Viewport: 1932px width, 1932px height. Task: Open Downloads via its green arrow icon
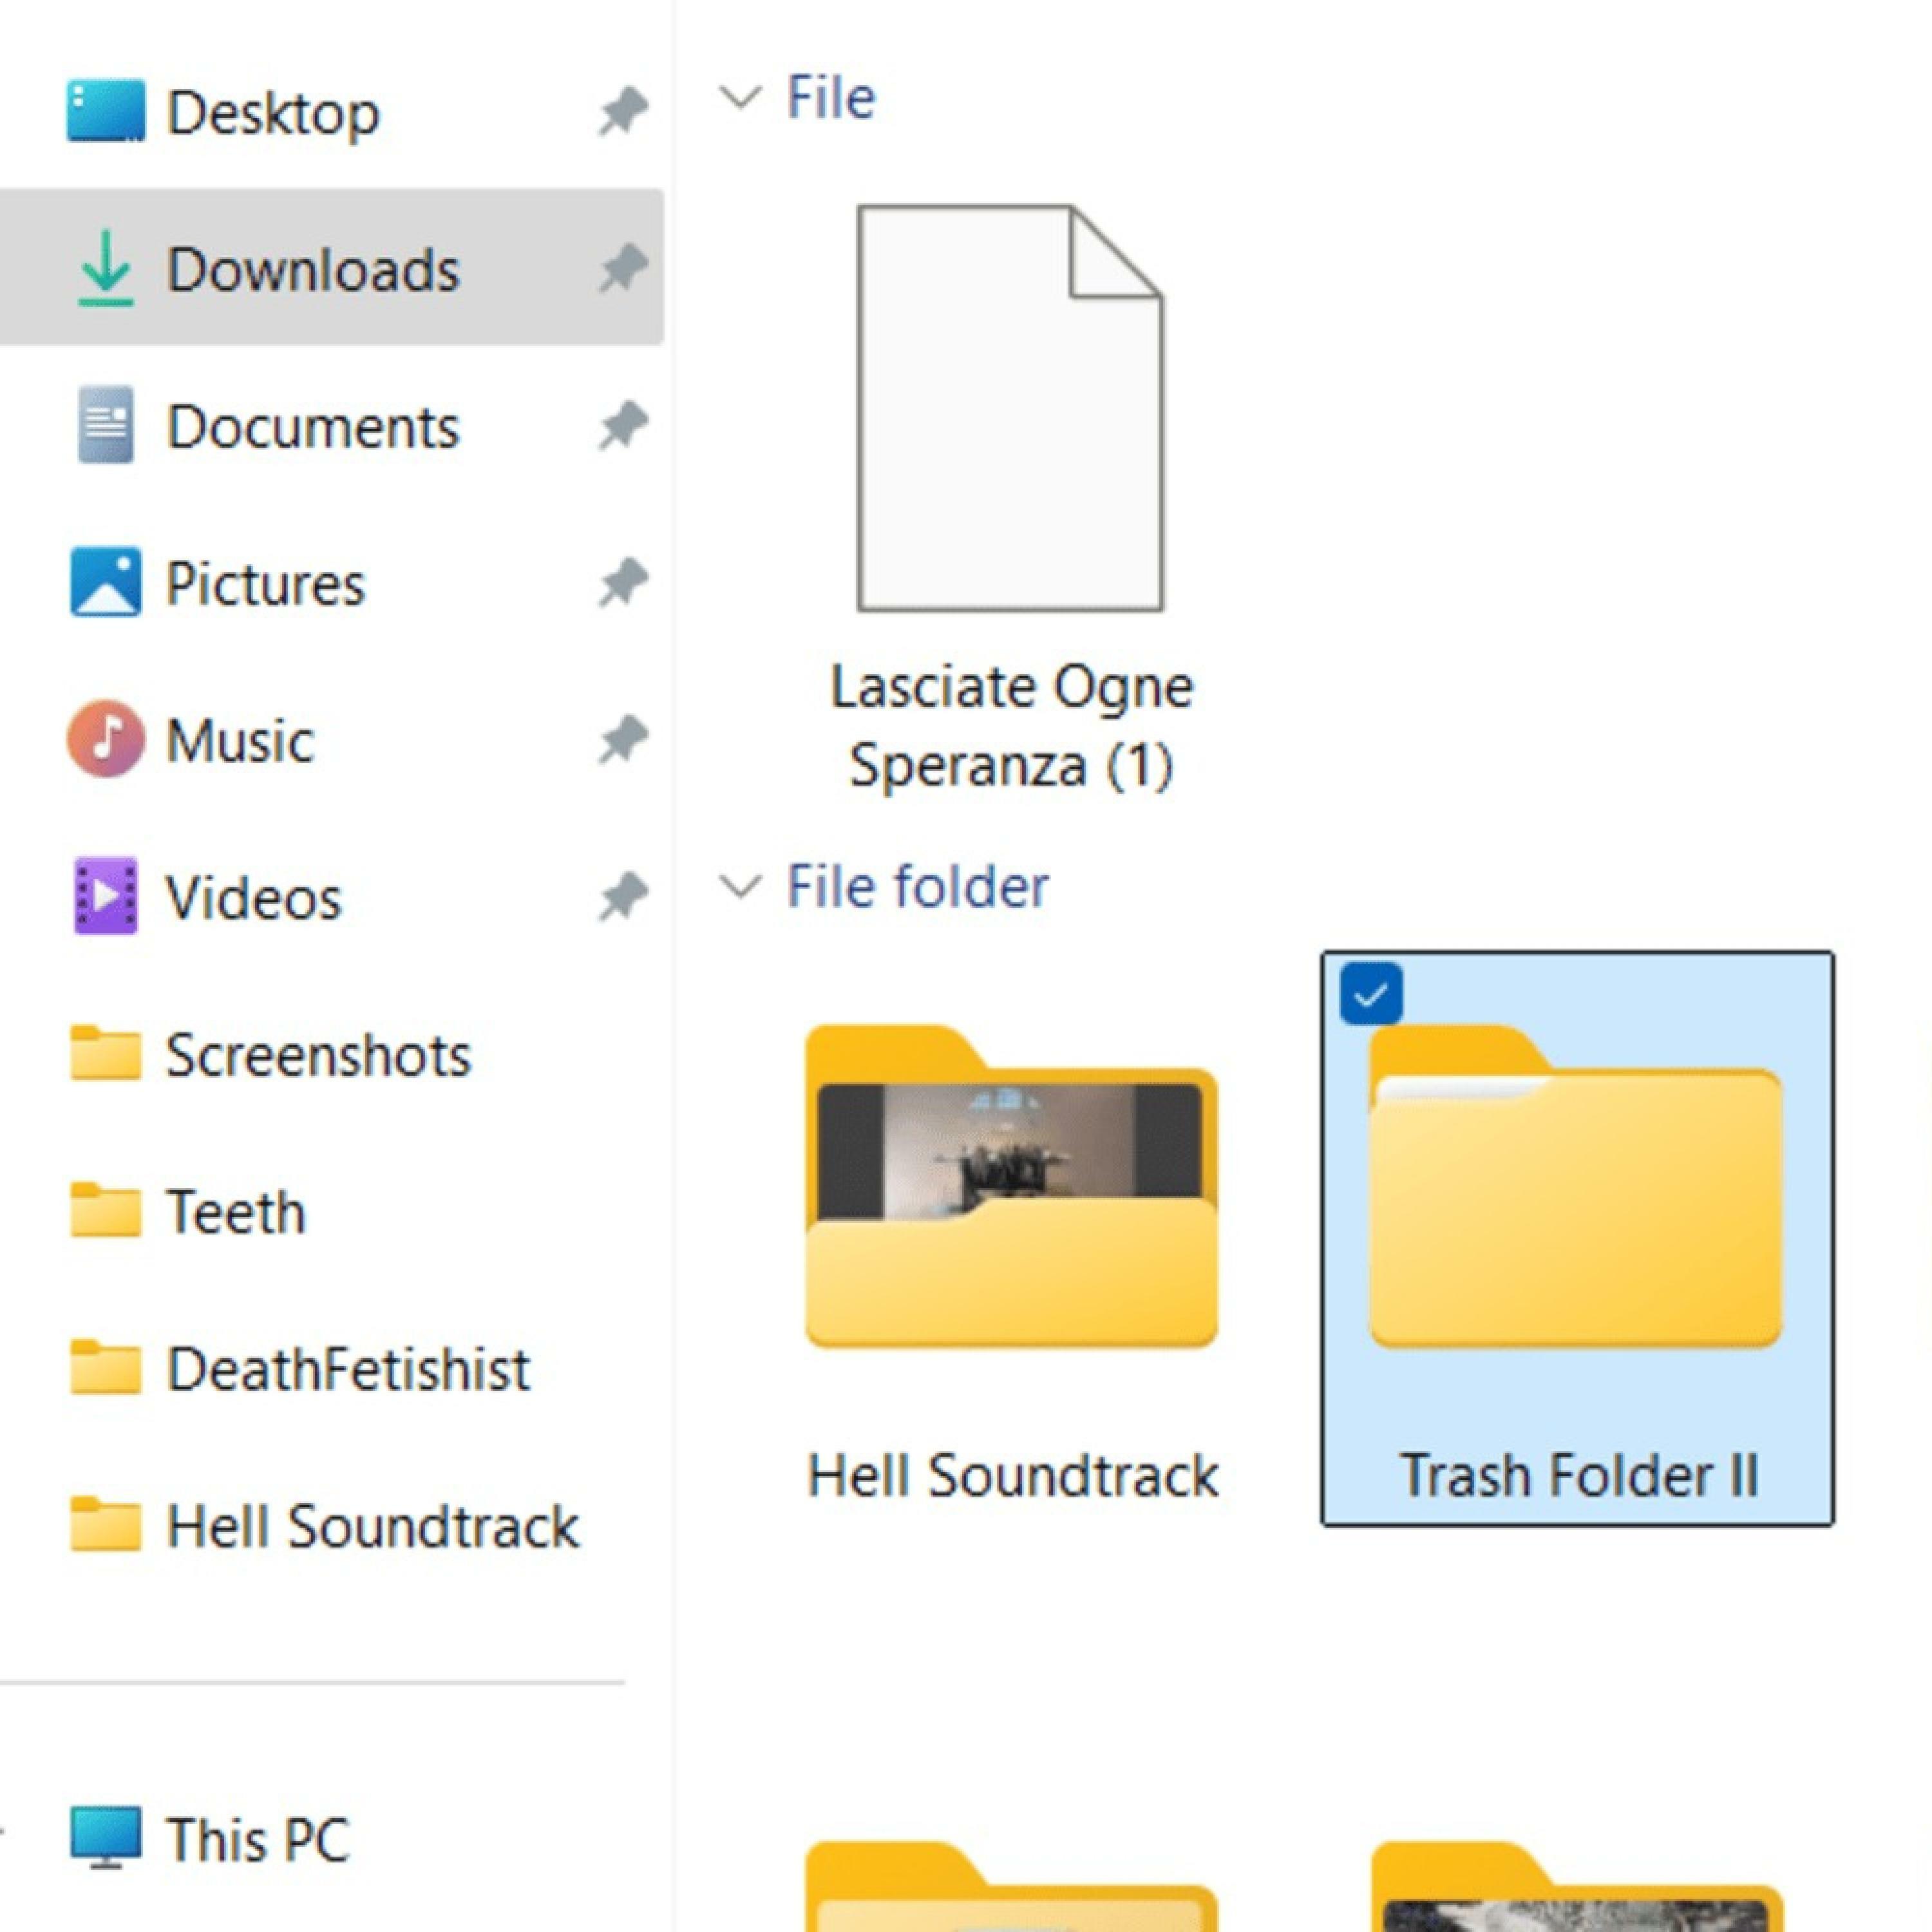coord(105,268)
